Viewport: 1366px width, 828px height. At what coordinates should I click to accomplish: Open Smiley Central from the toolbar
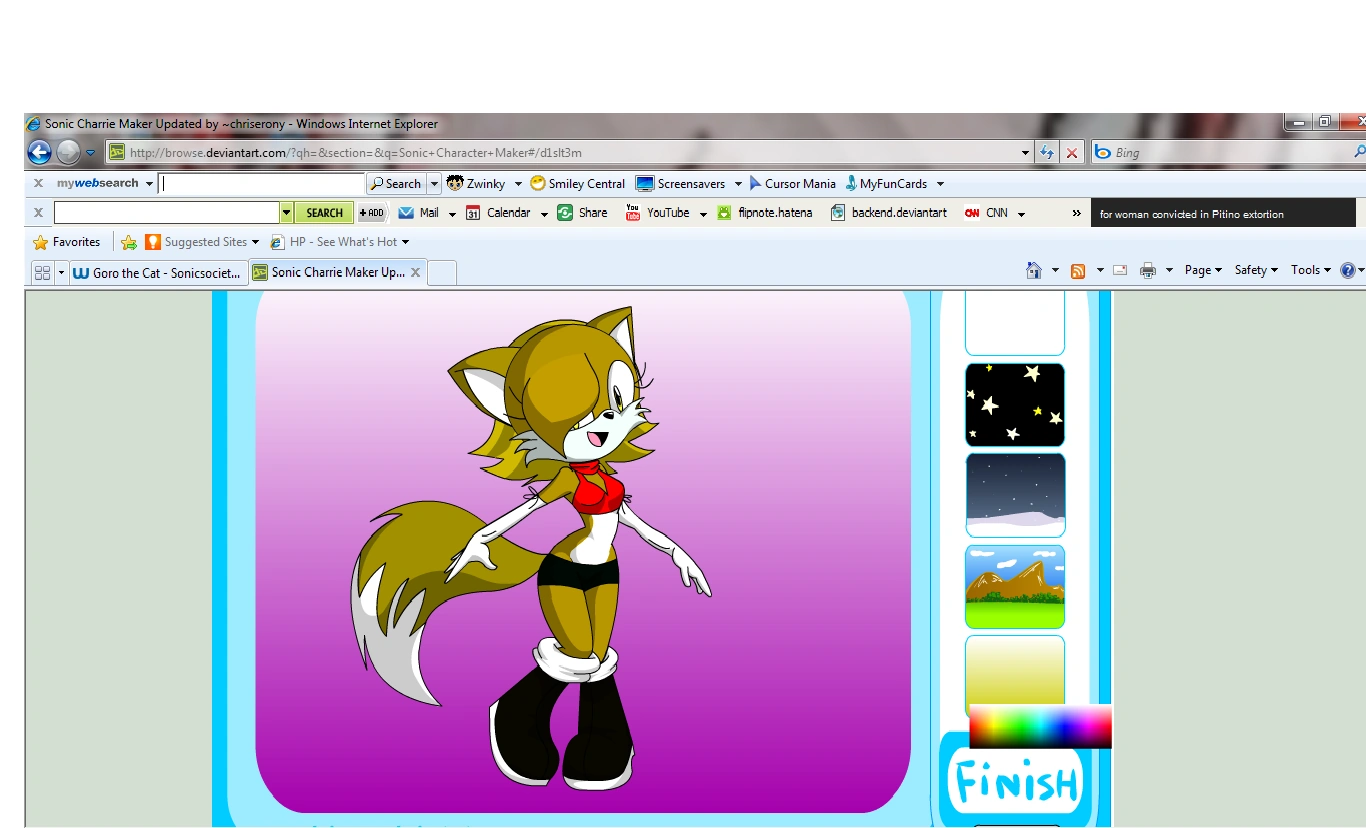tap(578, 184)
